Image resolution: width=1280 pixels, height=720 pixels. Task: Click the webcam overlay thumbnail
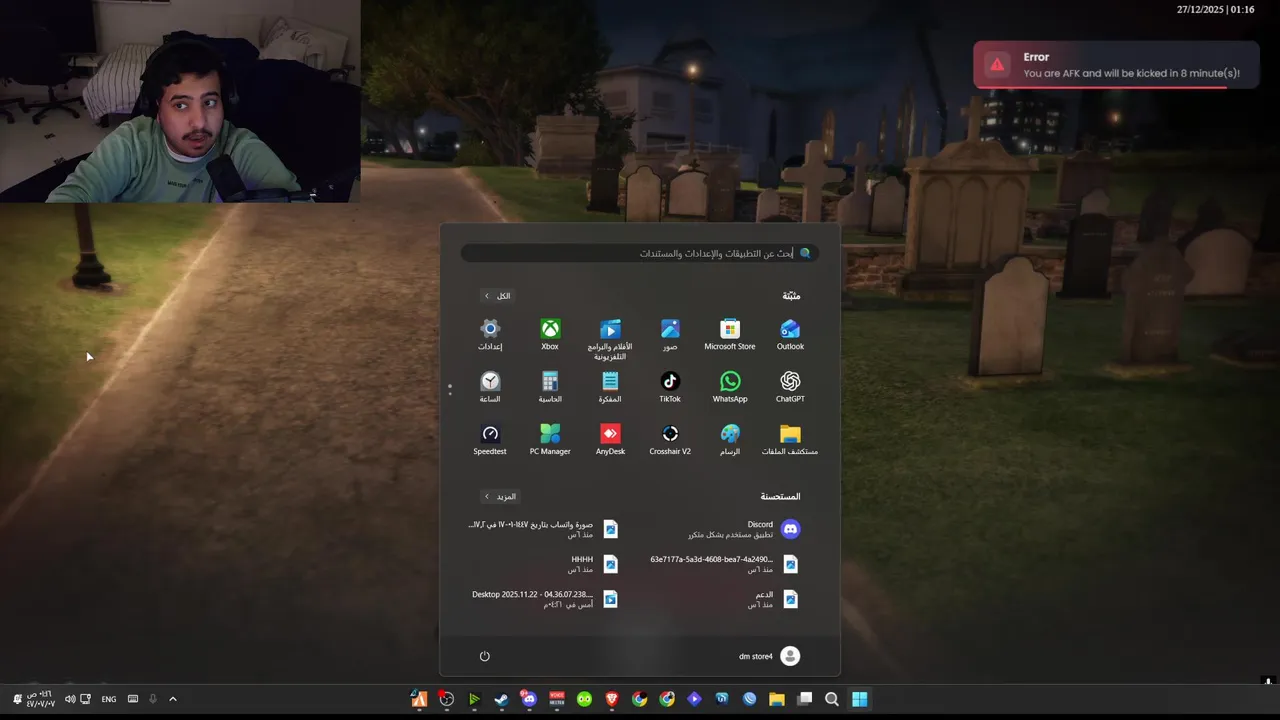(x=180, y=101)
